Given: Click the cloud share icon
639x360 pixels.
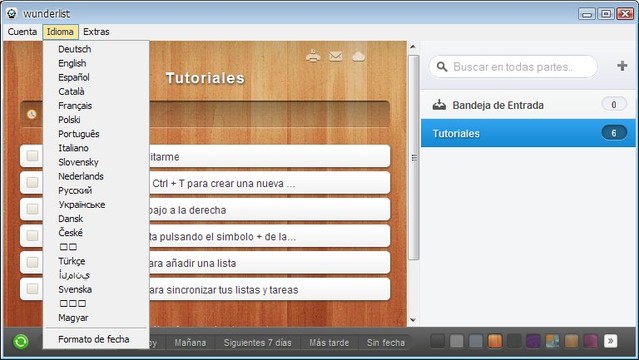Looking at the screenshot, I should point(358,56).
